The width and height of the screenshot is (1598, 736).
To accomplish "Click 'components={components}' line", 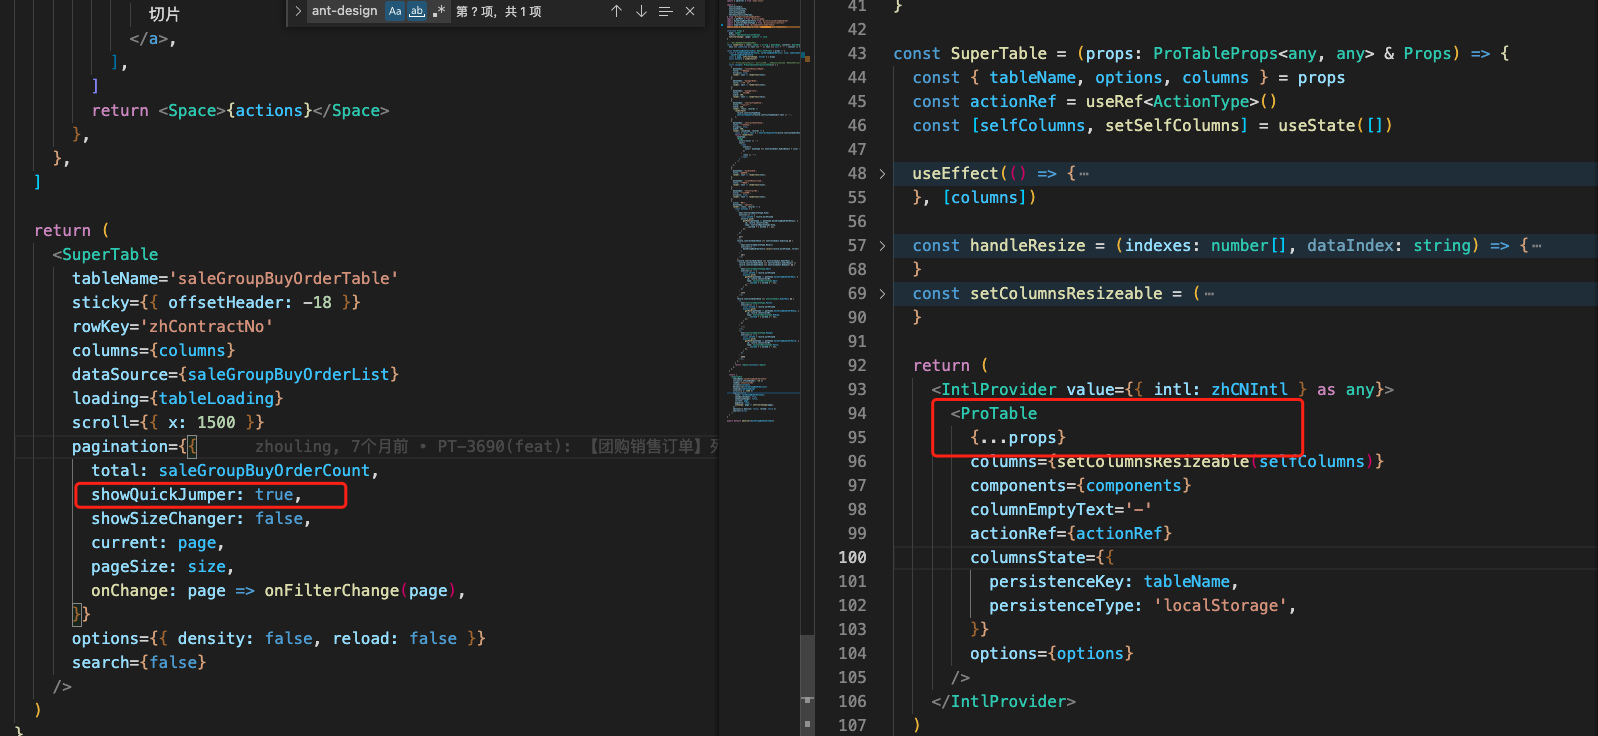I will [1081, 486].
